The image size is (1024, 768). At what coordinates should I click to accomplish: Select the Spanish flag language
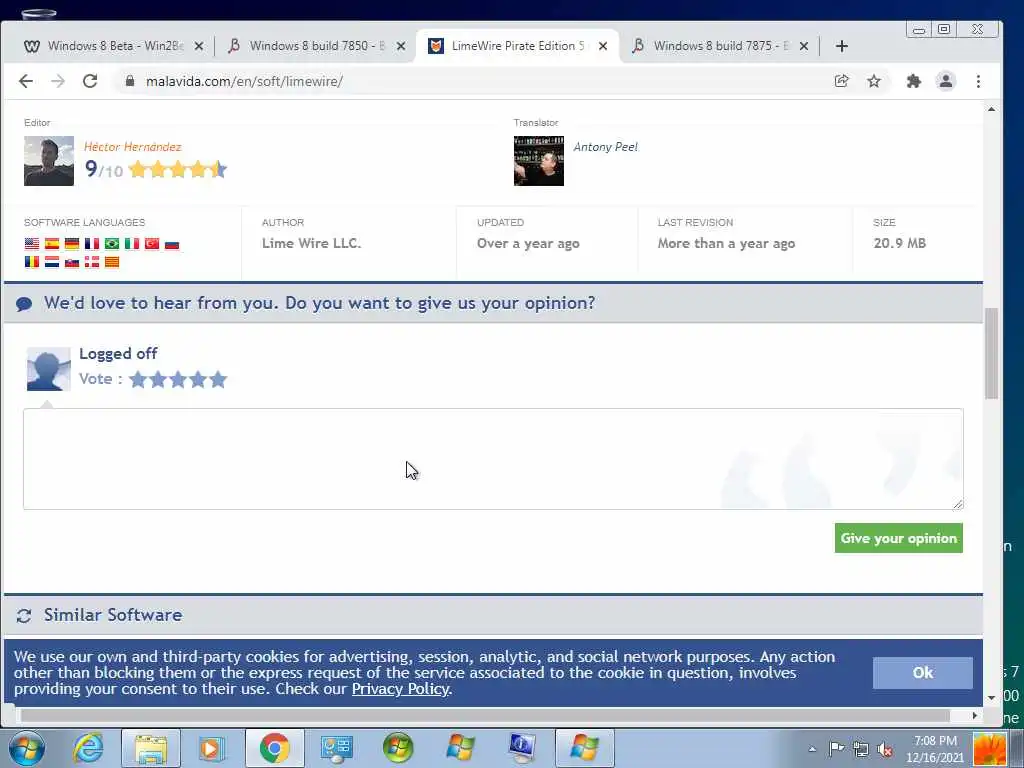pos(52,244)
